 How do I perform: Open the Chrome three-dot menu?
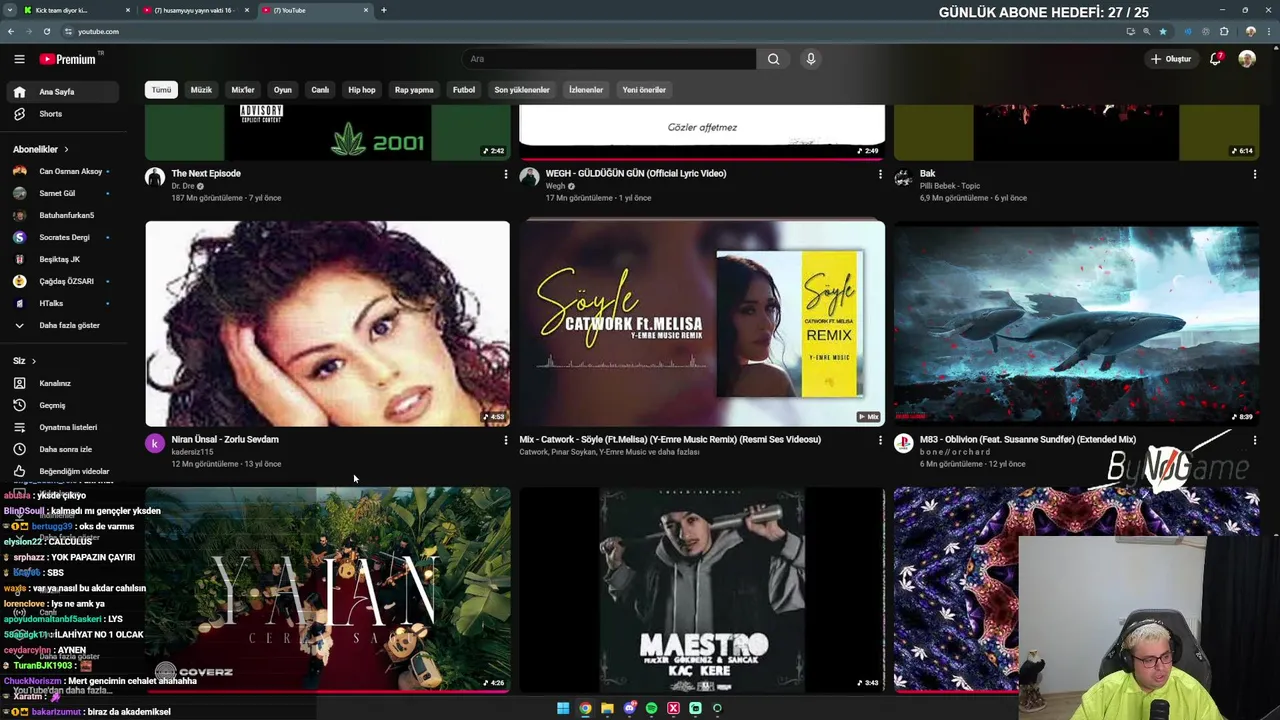pos(1268,31)
